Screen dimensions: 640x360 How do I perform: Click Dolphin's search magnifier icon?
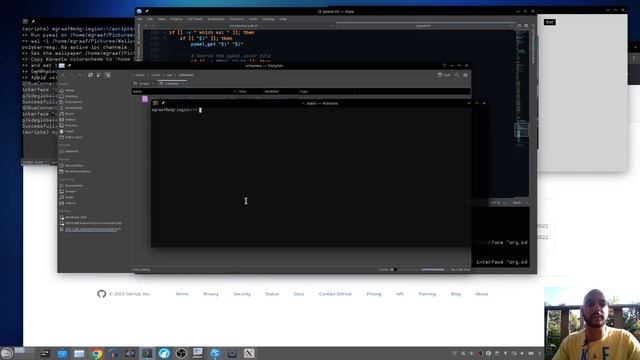pyautogui.click(x=457, y=75)
